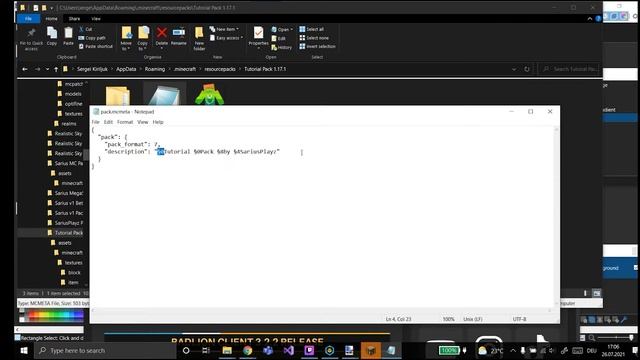Open the Notepad Format menu
This screenshot has width=640, height=360.
coord(125,122)
